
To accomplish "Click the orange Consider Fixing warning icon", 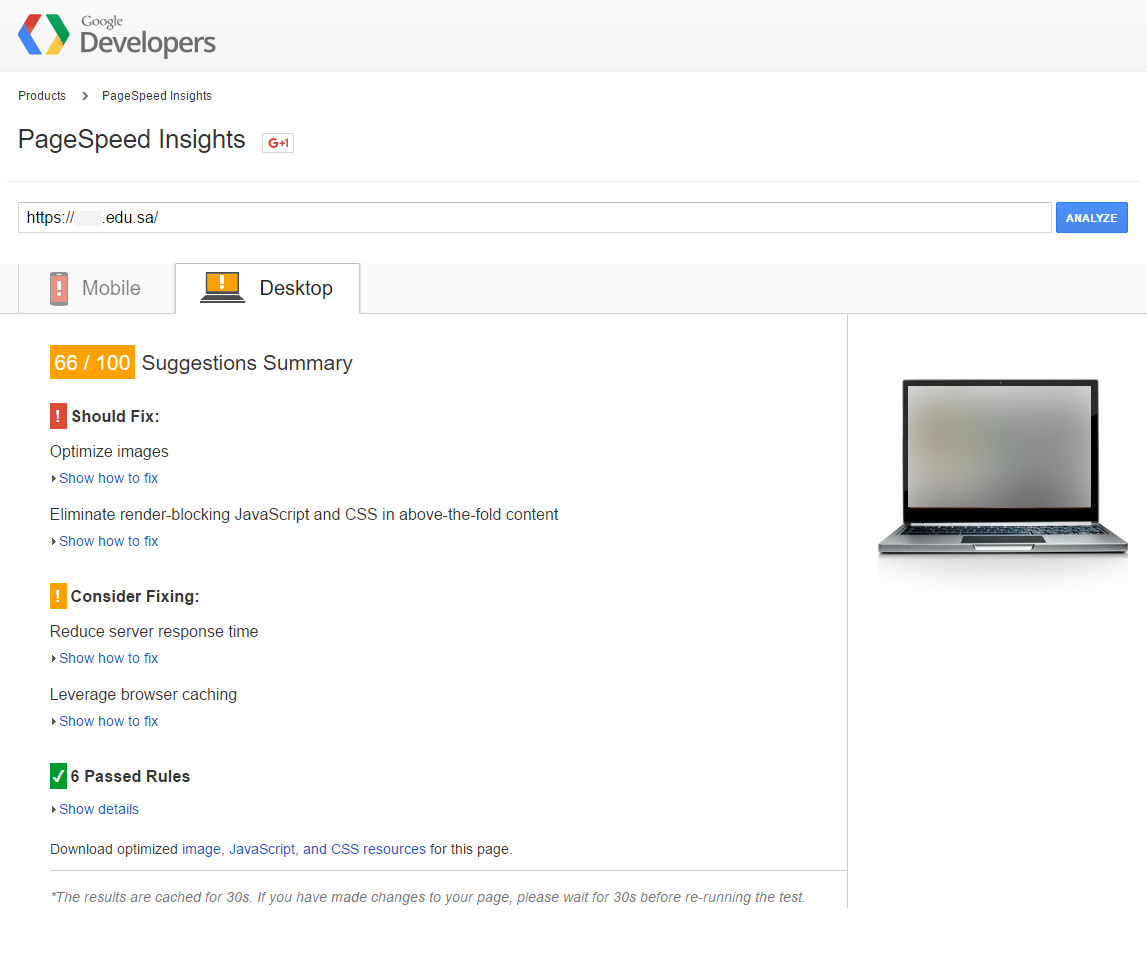I will tap(58, 596).
